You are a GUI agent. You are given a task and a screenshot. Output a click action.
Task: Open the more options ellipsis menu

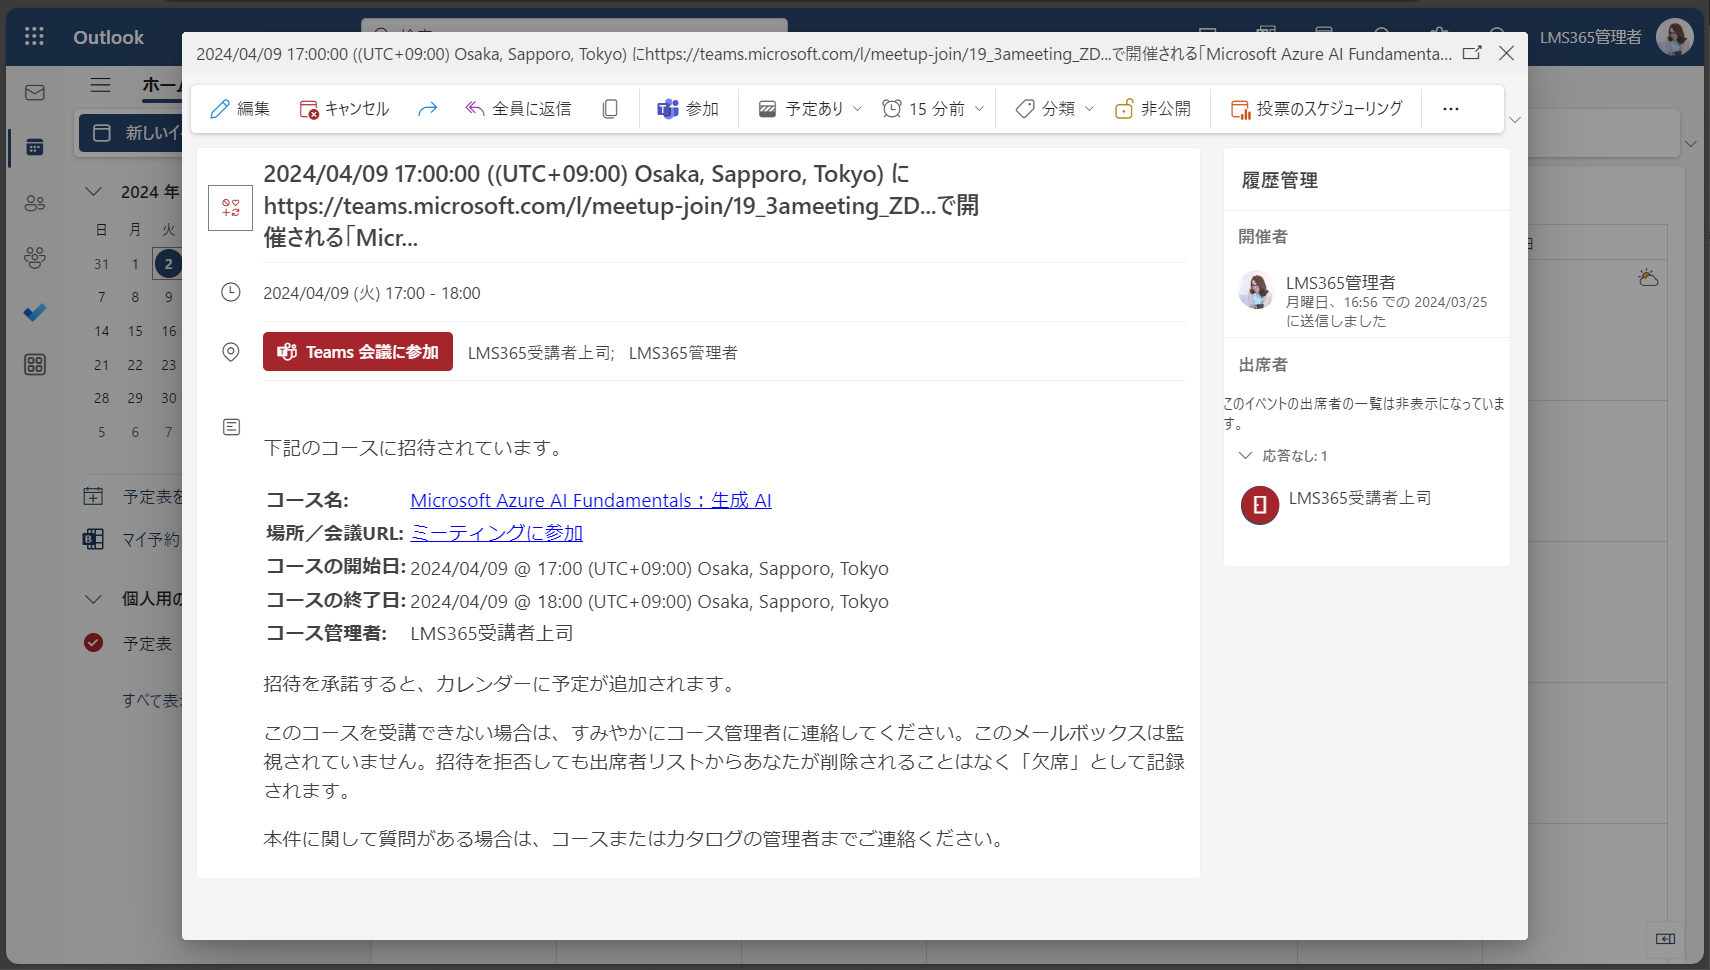point(1451,109)
